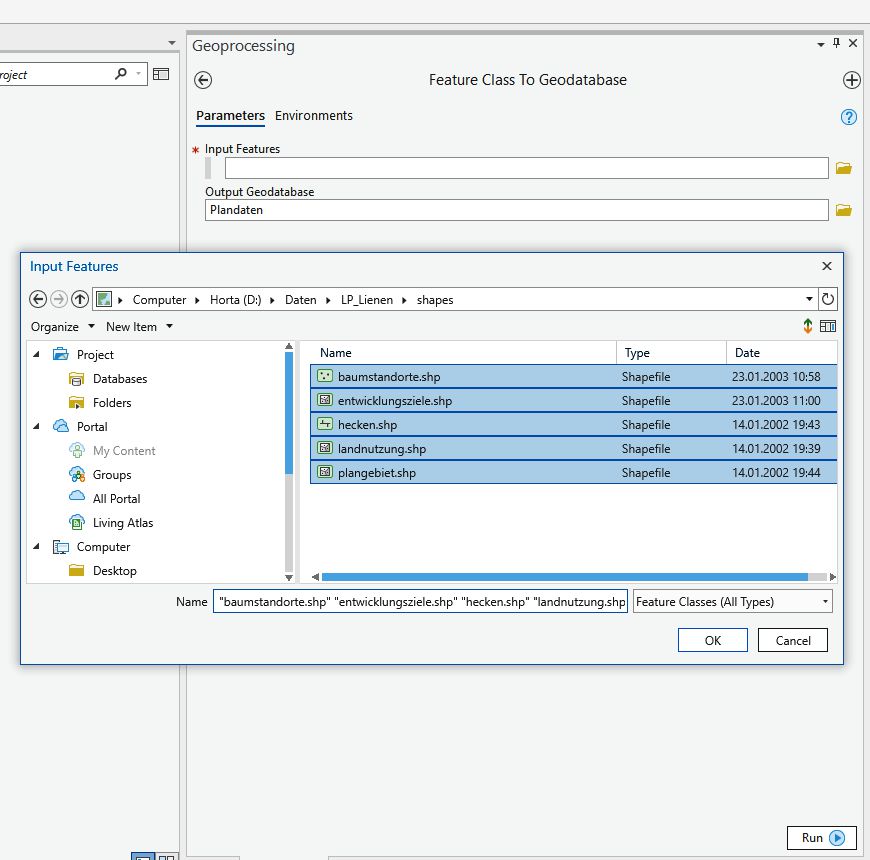Open the New Item dropdown
The height and width of the screenshot is (860, 870).
(x=139, y=327)
